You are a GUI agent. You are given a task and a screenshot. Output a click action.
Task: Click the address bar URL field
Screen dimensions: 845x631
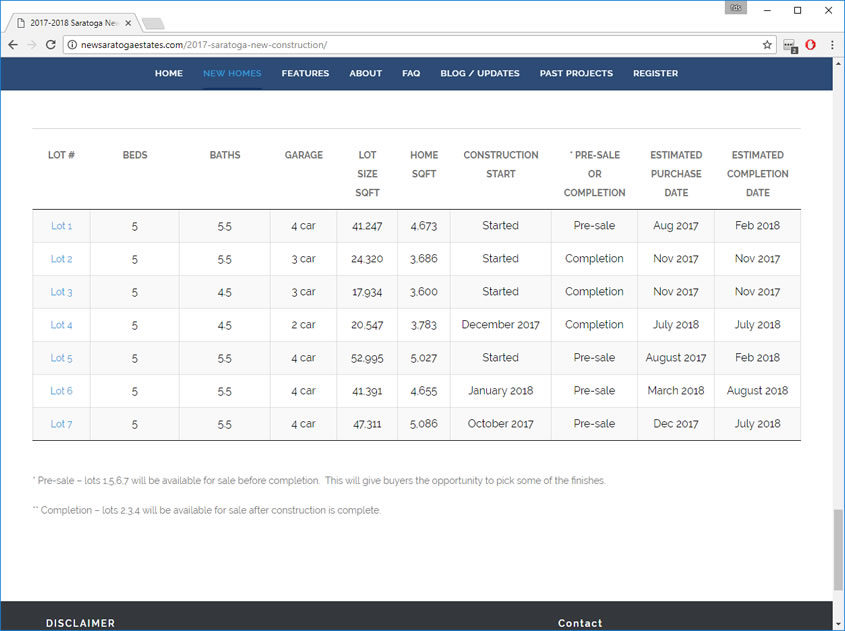400,45
